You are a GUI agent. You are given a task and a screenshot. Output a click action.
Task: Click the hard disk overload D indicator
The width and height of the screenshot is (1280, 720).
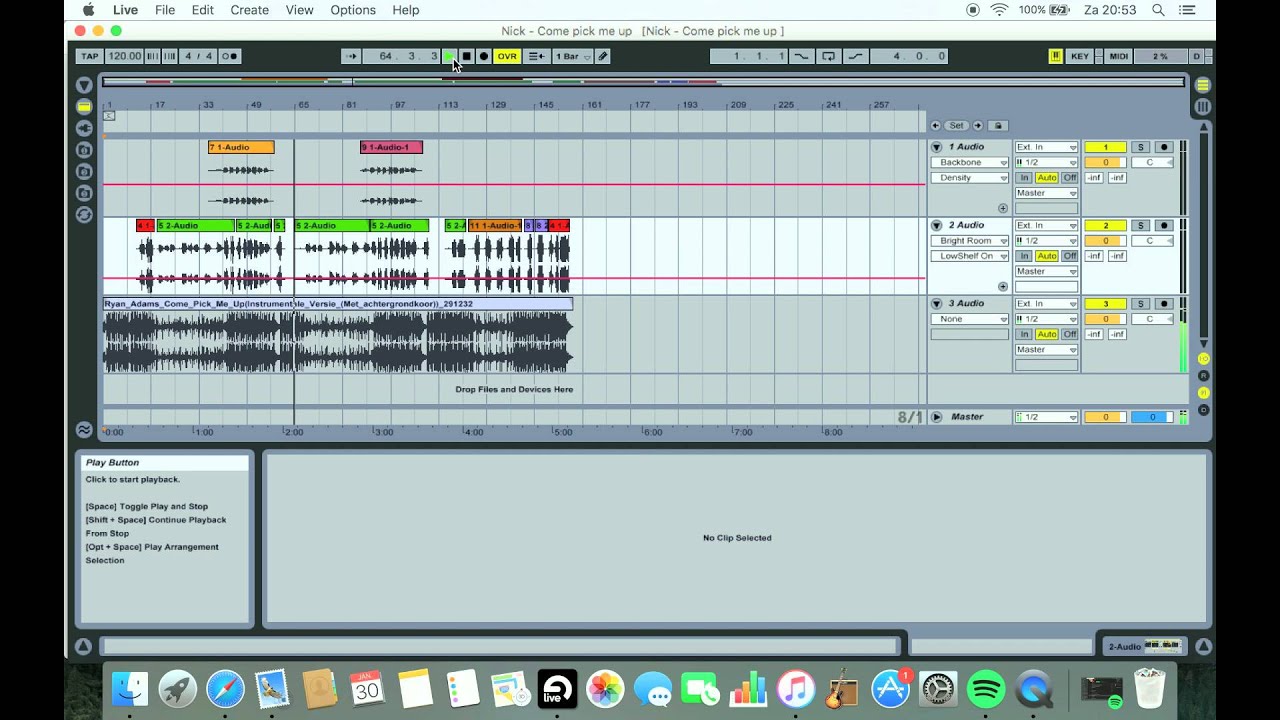coord(1196,56)
